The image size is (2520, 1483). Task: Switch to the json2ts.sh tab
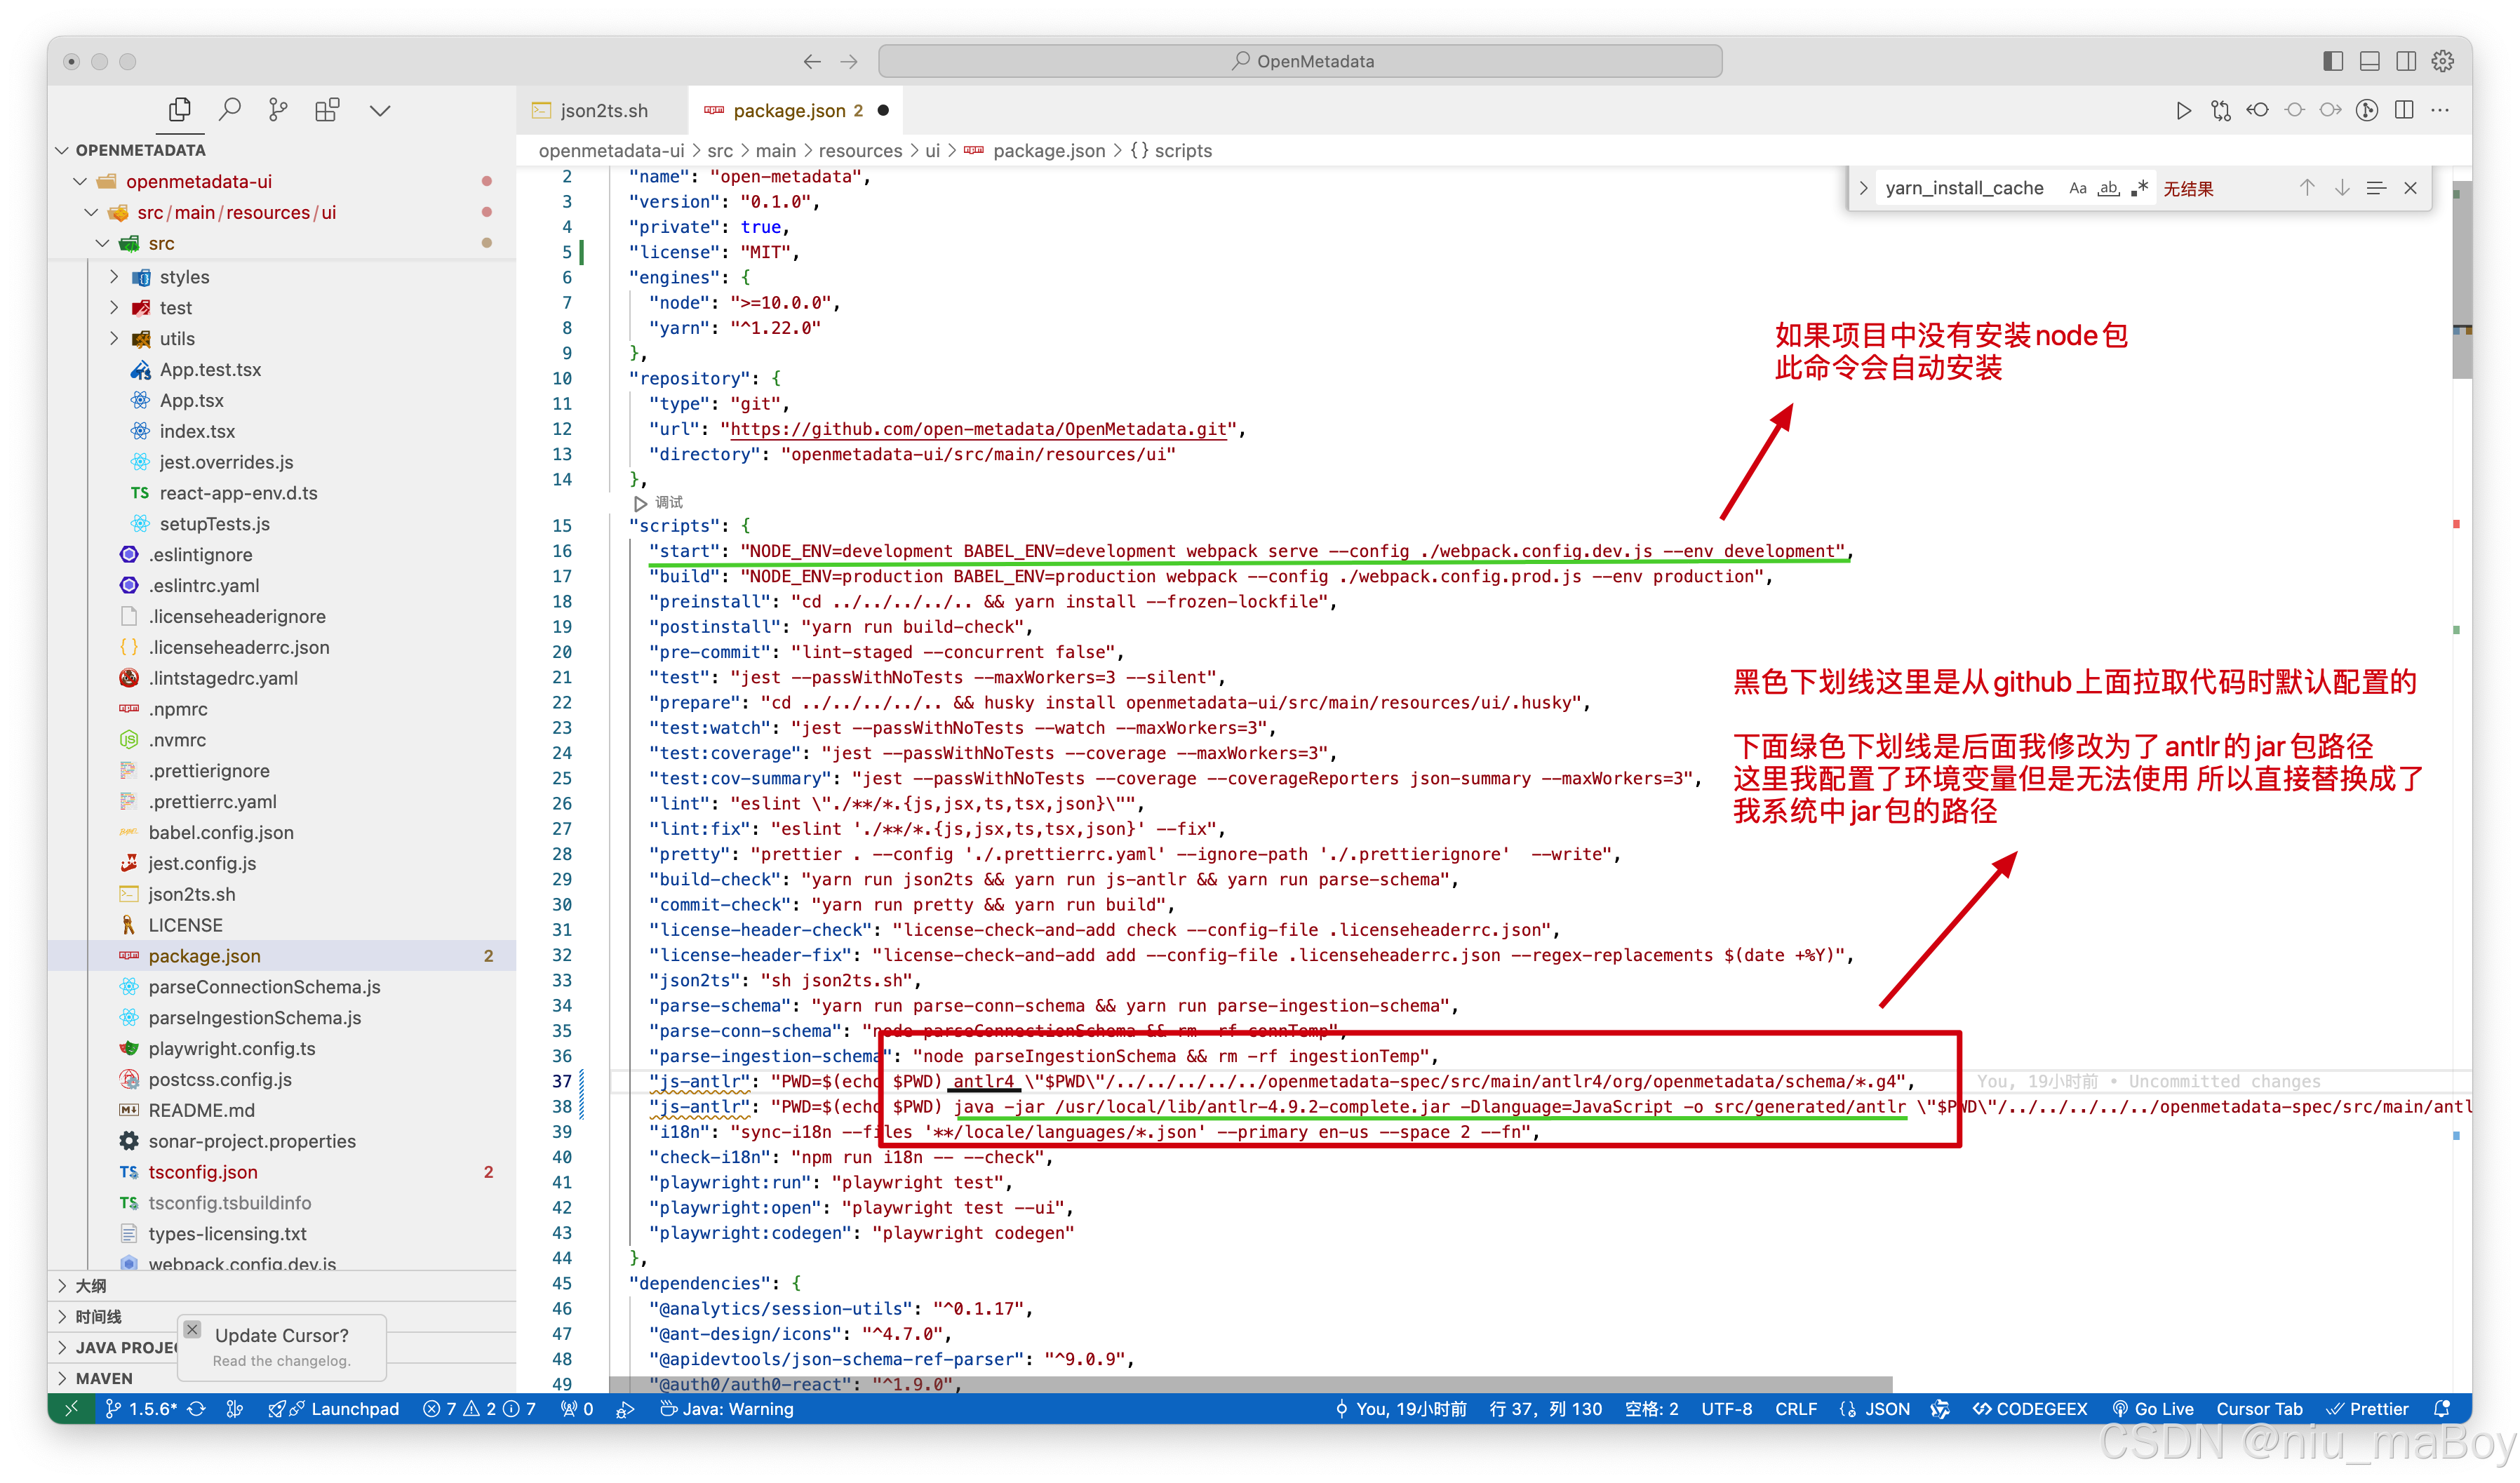(603, 110)
